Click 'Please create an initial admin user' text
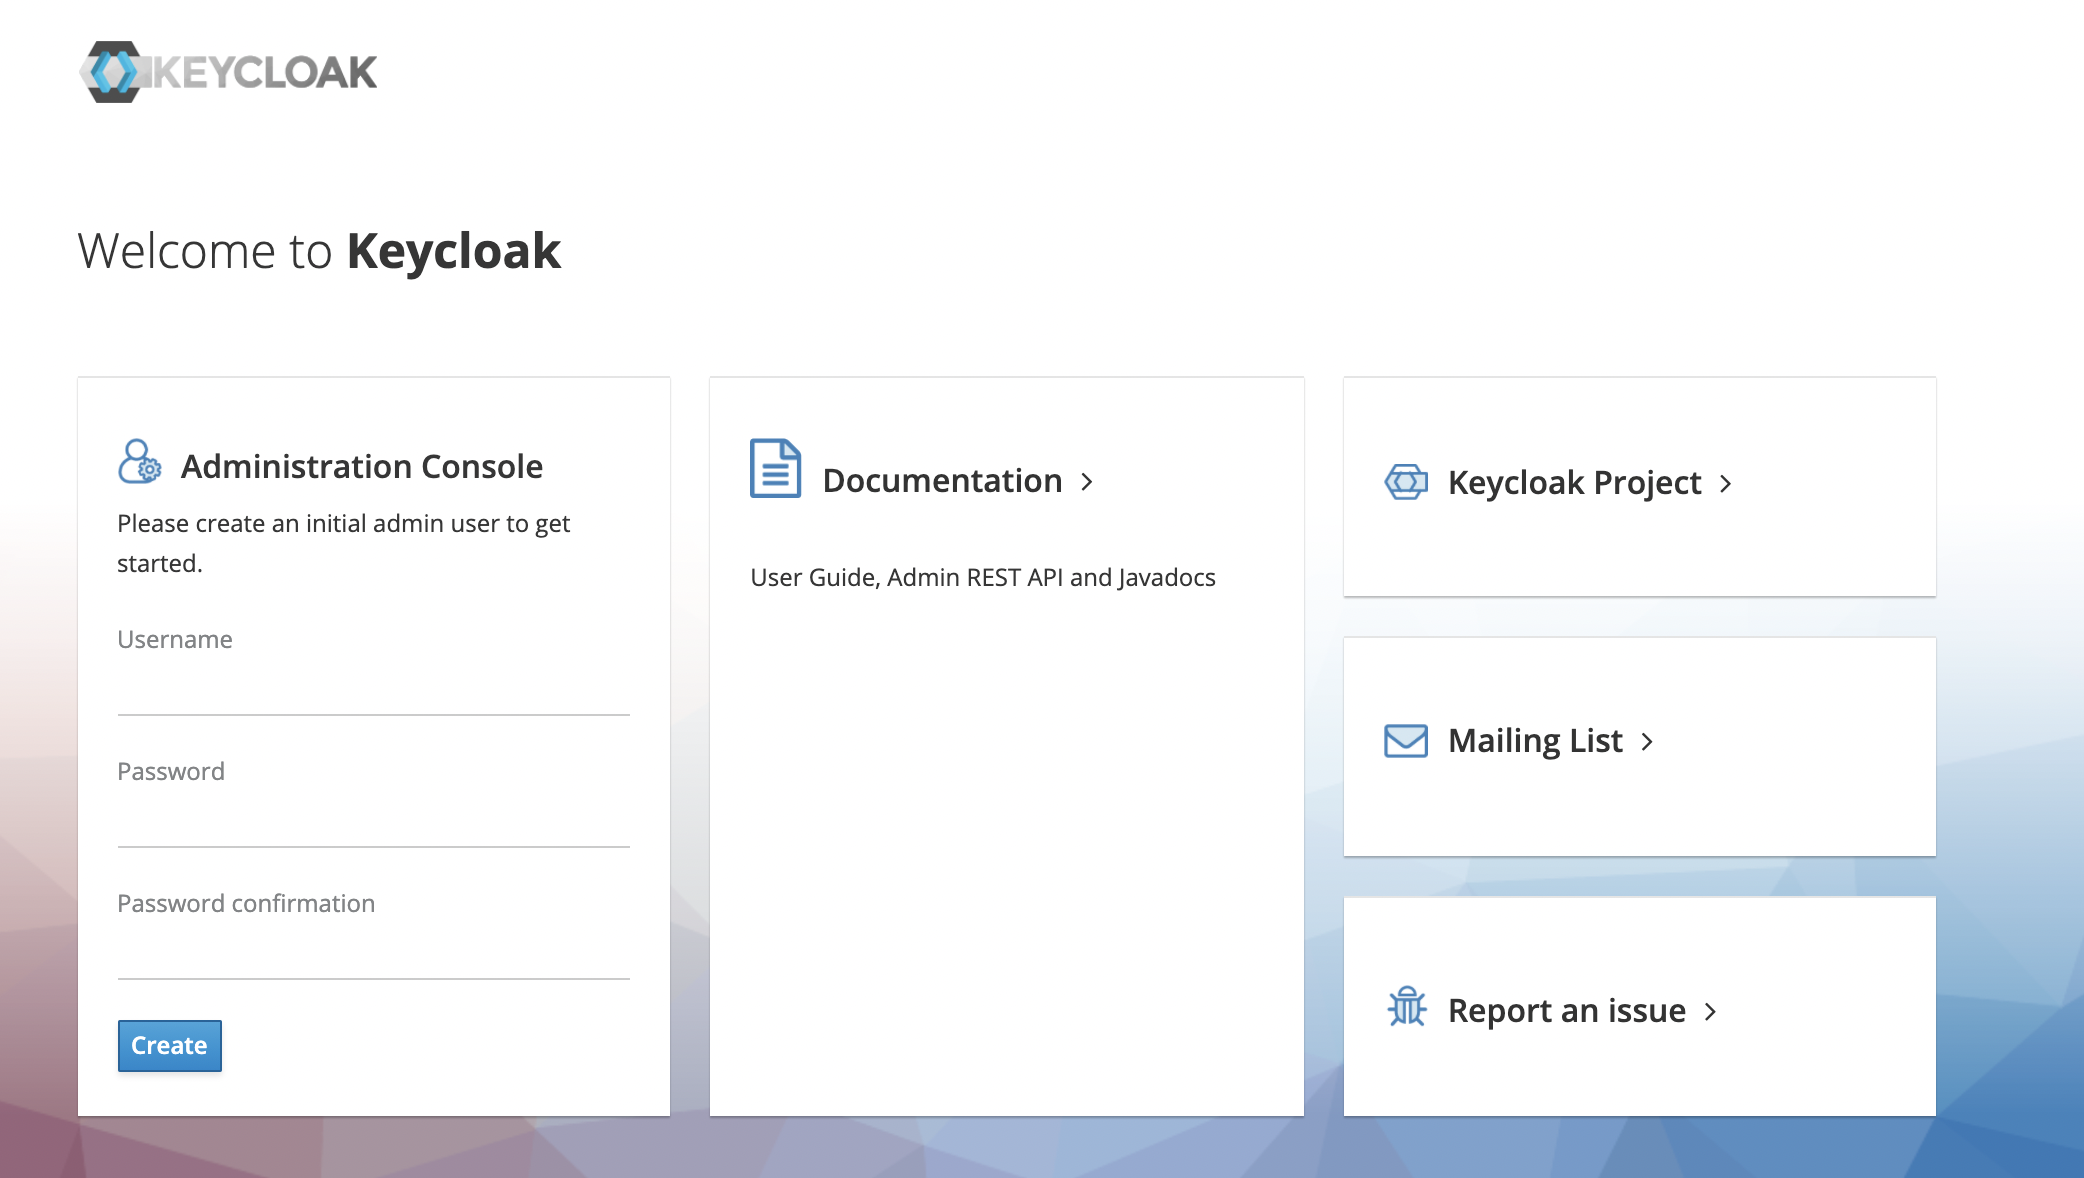 point(343,543)
